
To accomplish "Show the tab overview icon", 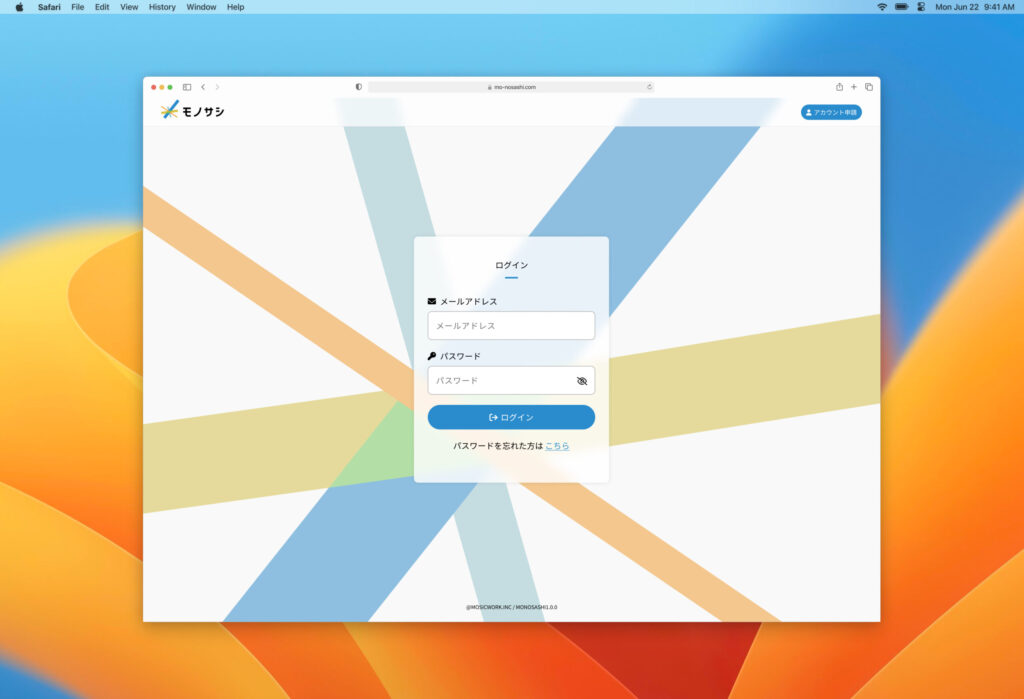I will click(869, 87).
